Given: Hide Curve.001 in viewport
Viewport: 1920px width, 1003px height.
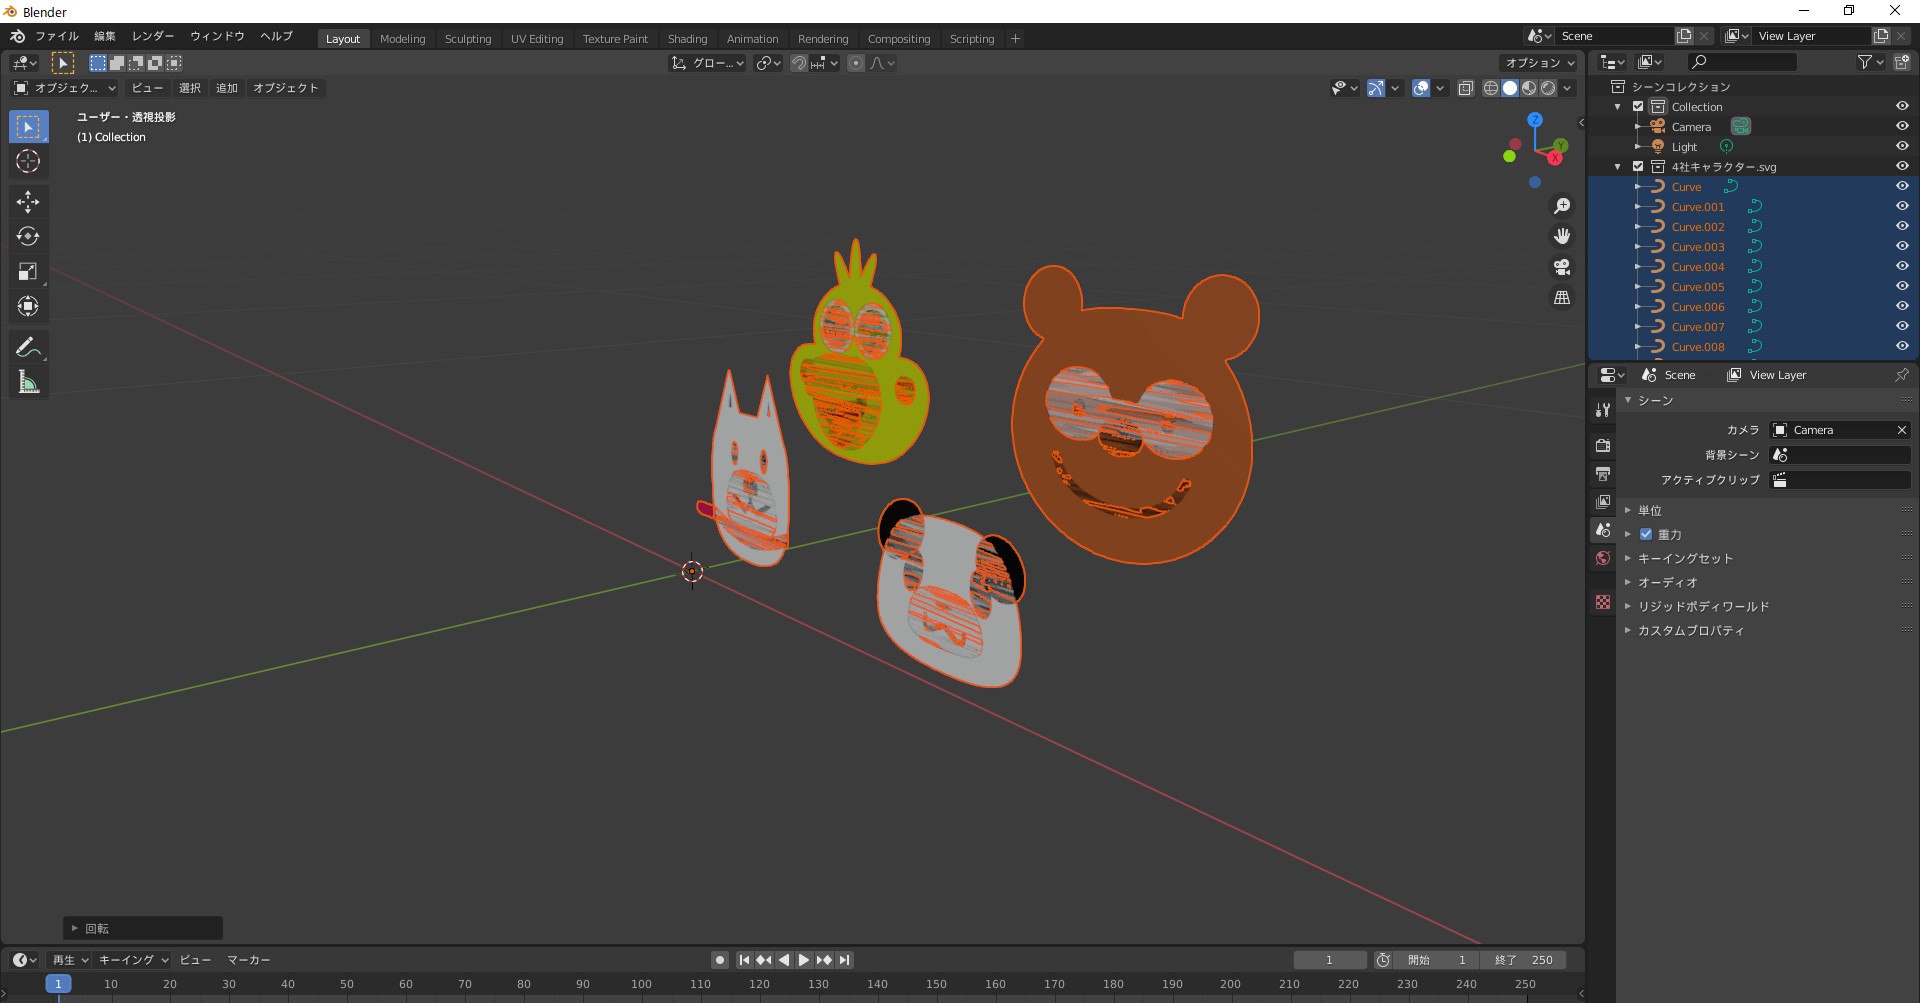Looking at the screenshot, I should (x=1902, y=206).
